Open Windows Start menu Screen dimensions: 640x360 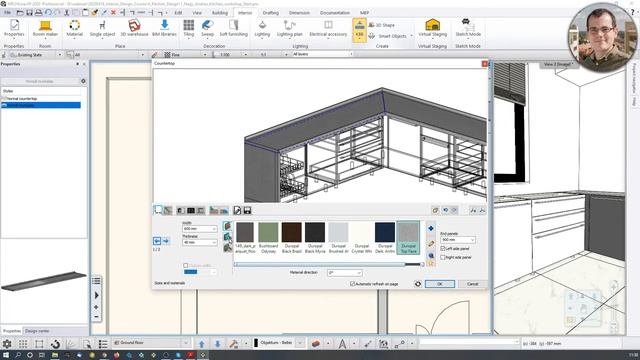6,356
